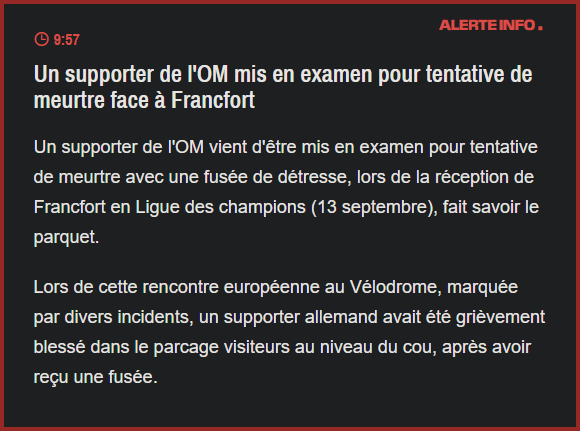Click the date '(13 septembre)'

click(x=374, y=207)
